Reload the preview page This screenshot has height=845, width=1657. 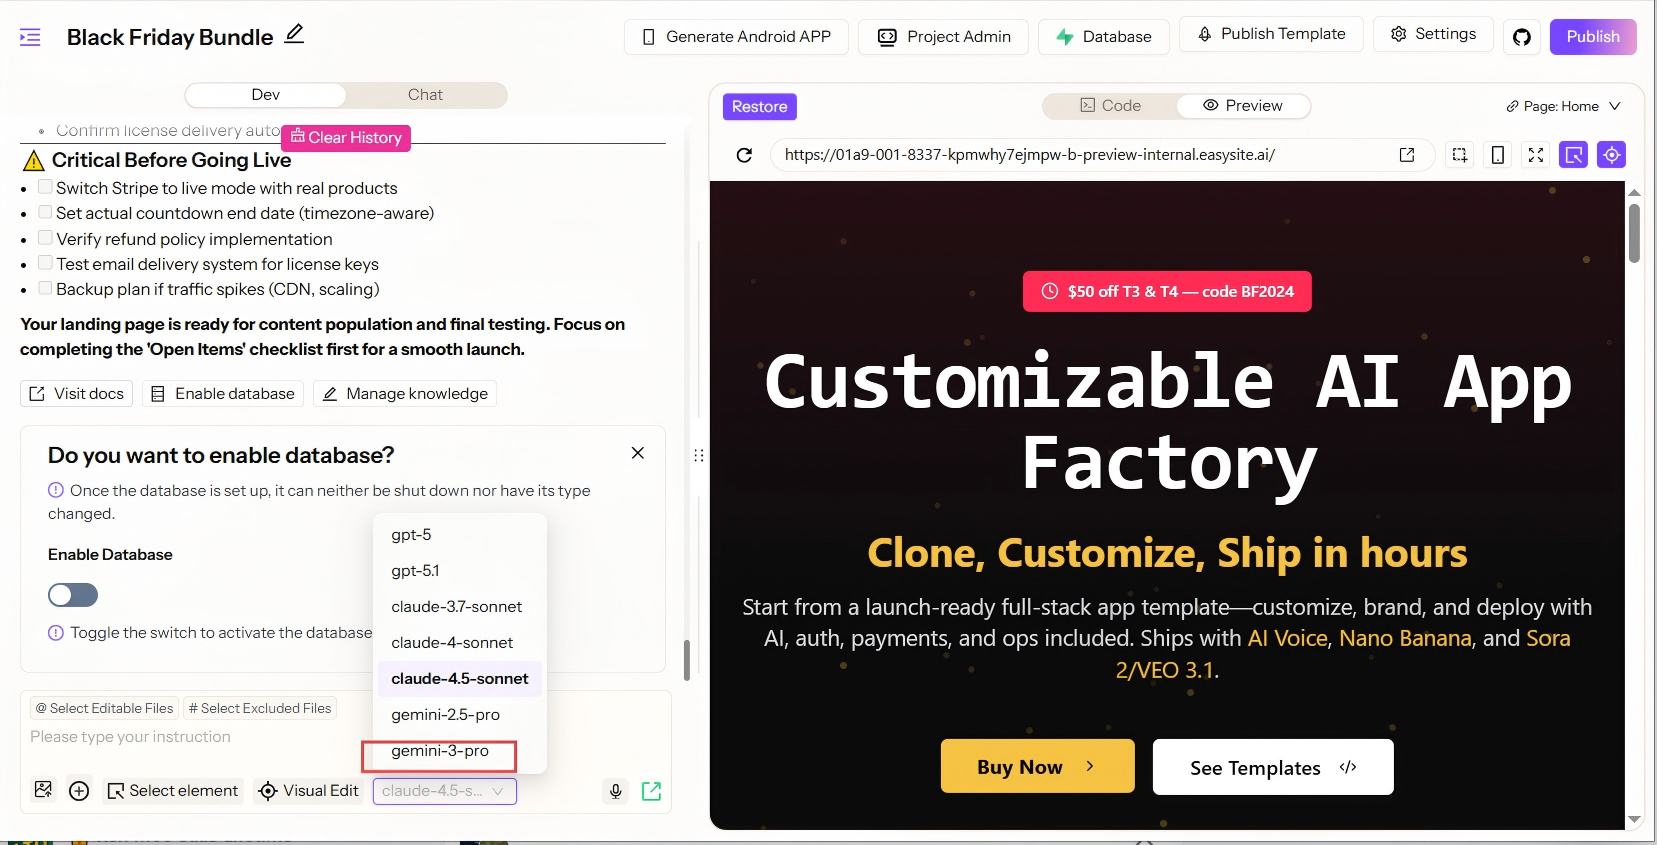(744, 155)
